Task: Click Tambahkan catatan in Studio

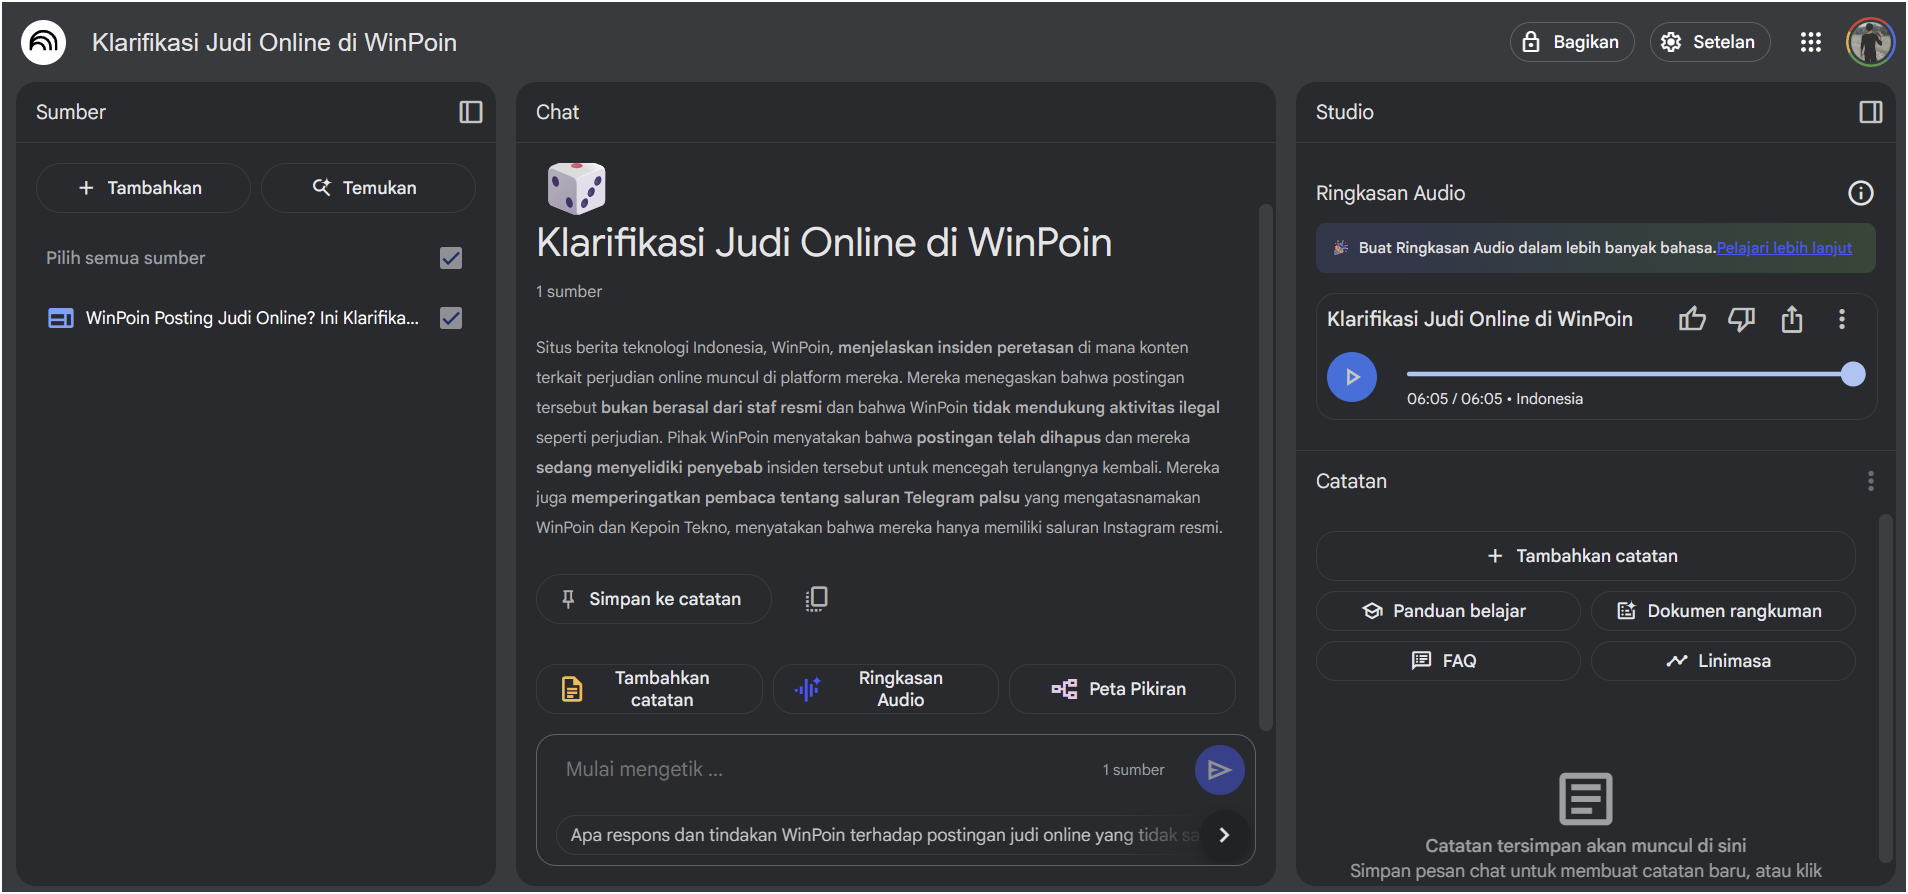Action: point(1585,556)
